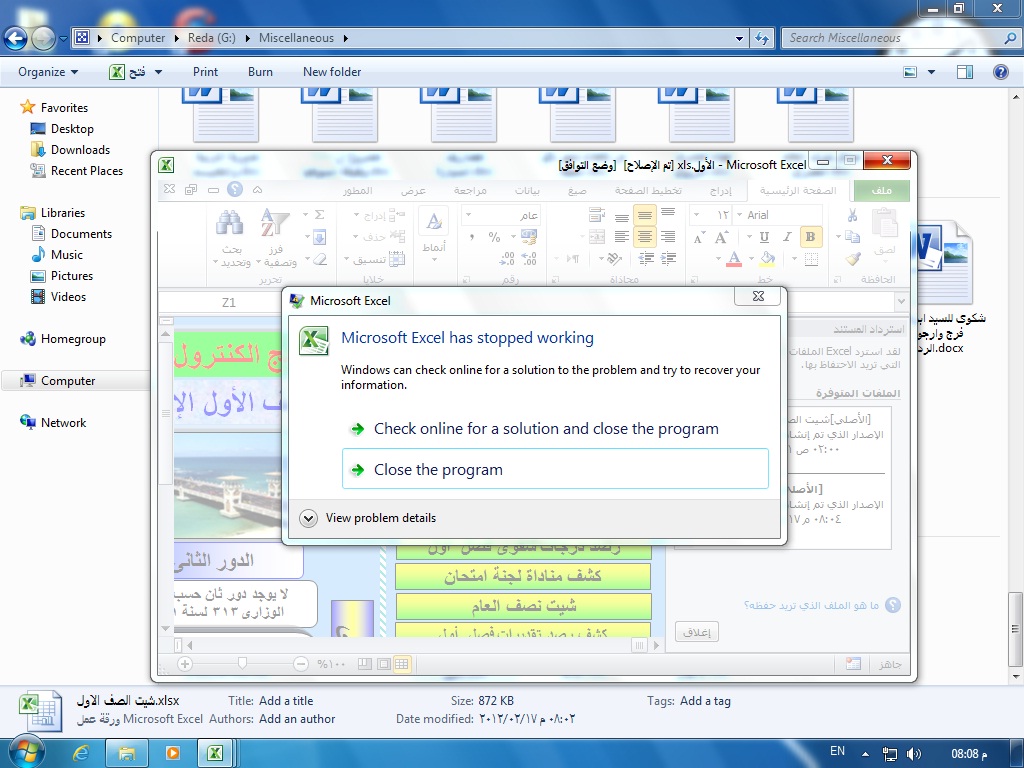
Task: Open the number format dropdown showing عام
Action: (468, 215)
